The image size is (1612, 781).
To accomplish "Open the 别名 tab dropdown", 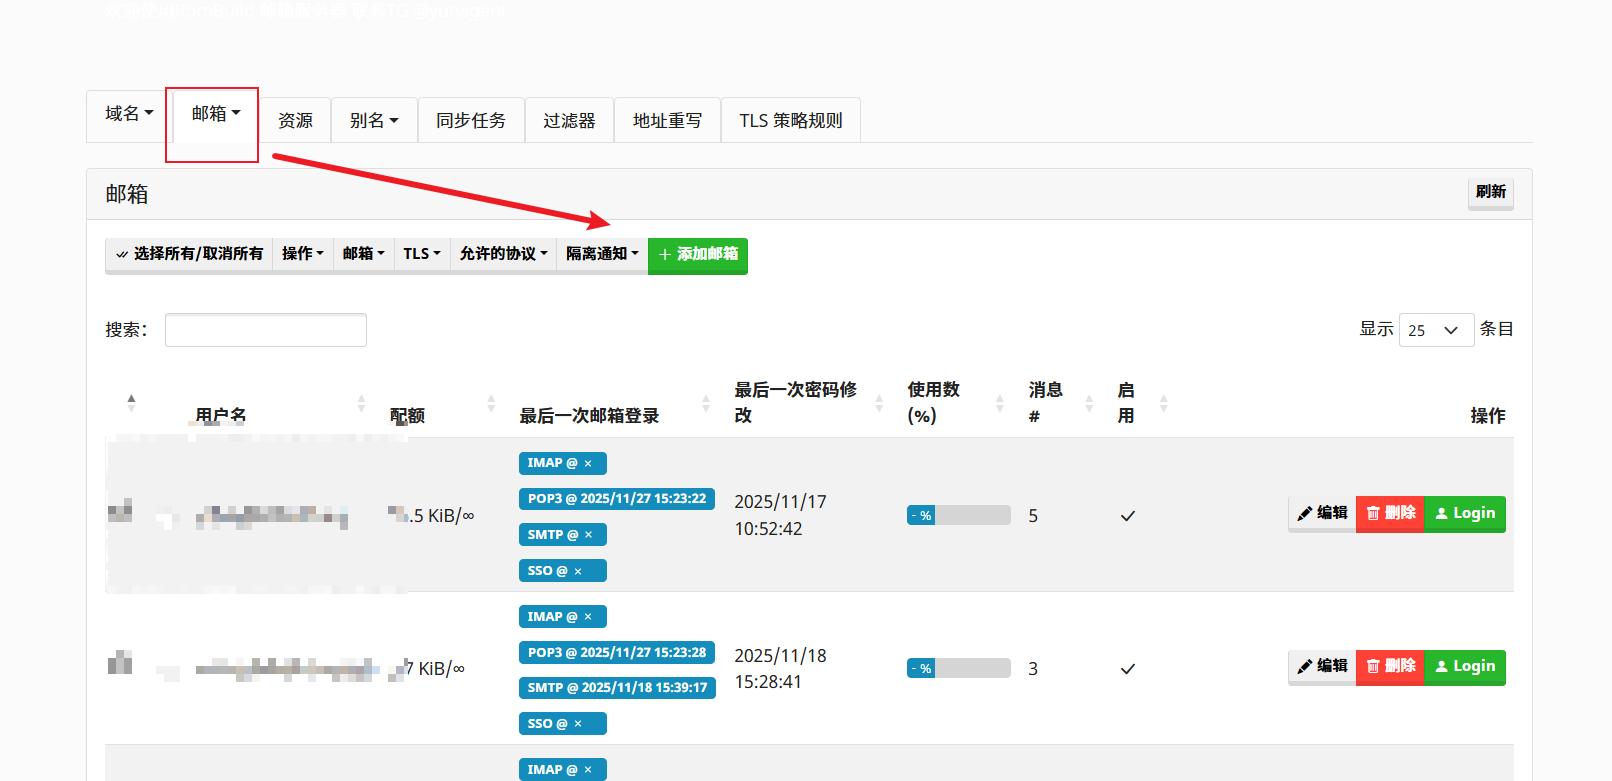I will pos(374,120).
